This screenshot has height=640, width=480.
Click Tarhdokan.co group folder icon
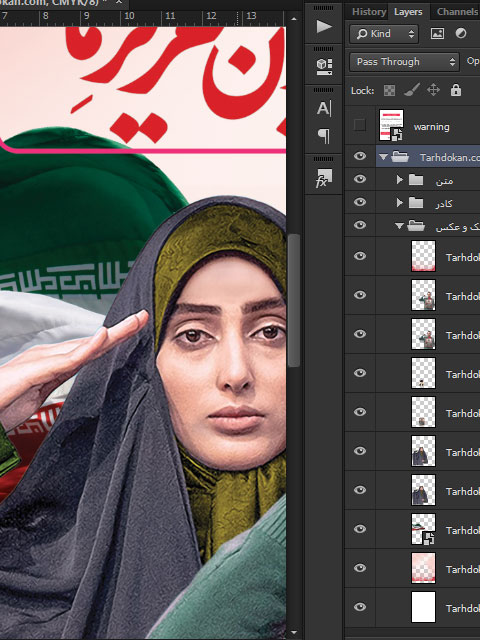tap(400, 157)
